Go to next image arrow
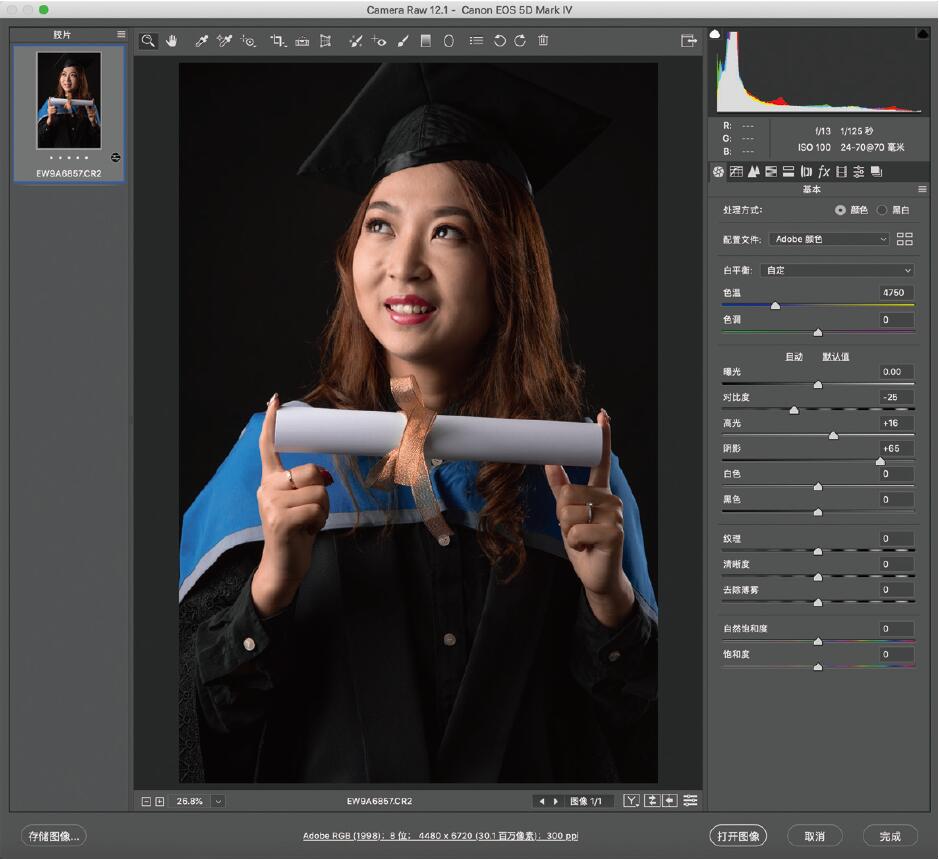This screenshot has height=860, width=939. [x=556, y=801]
